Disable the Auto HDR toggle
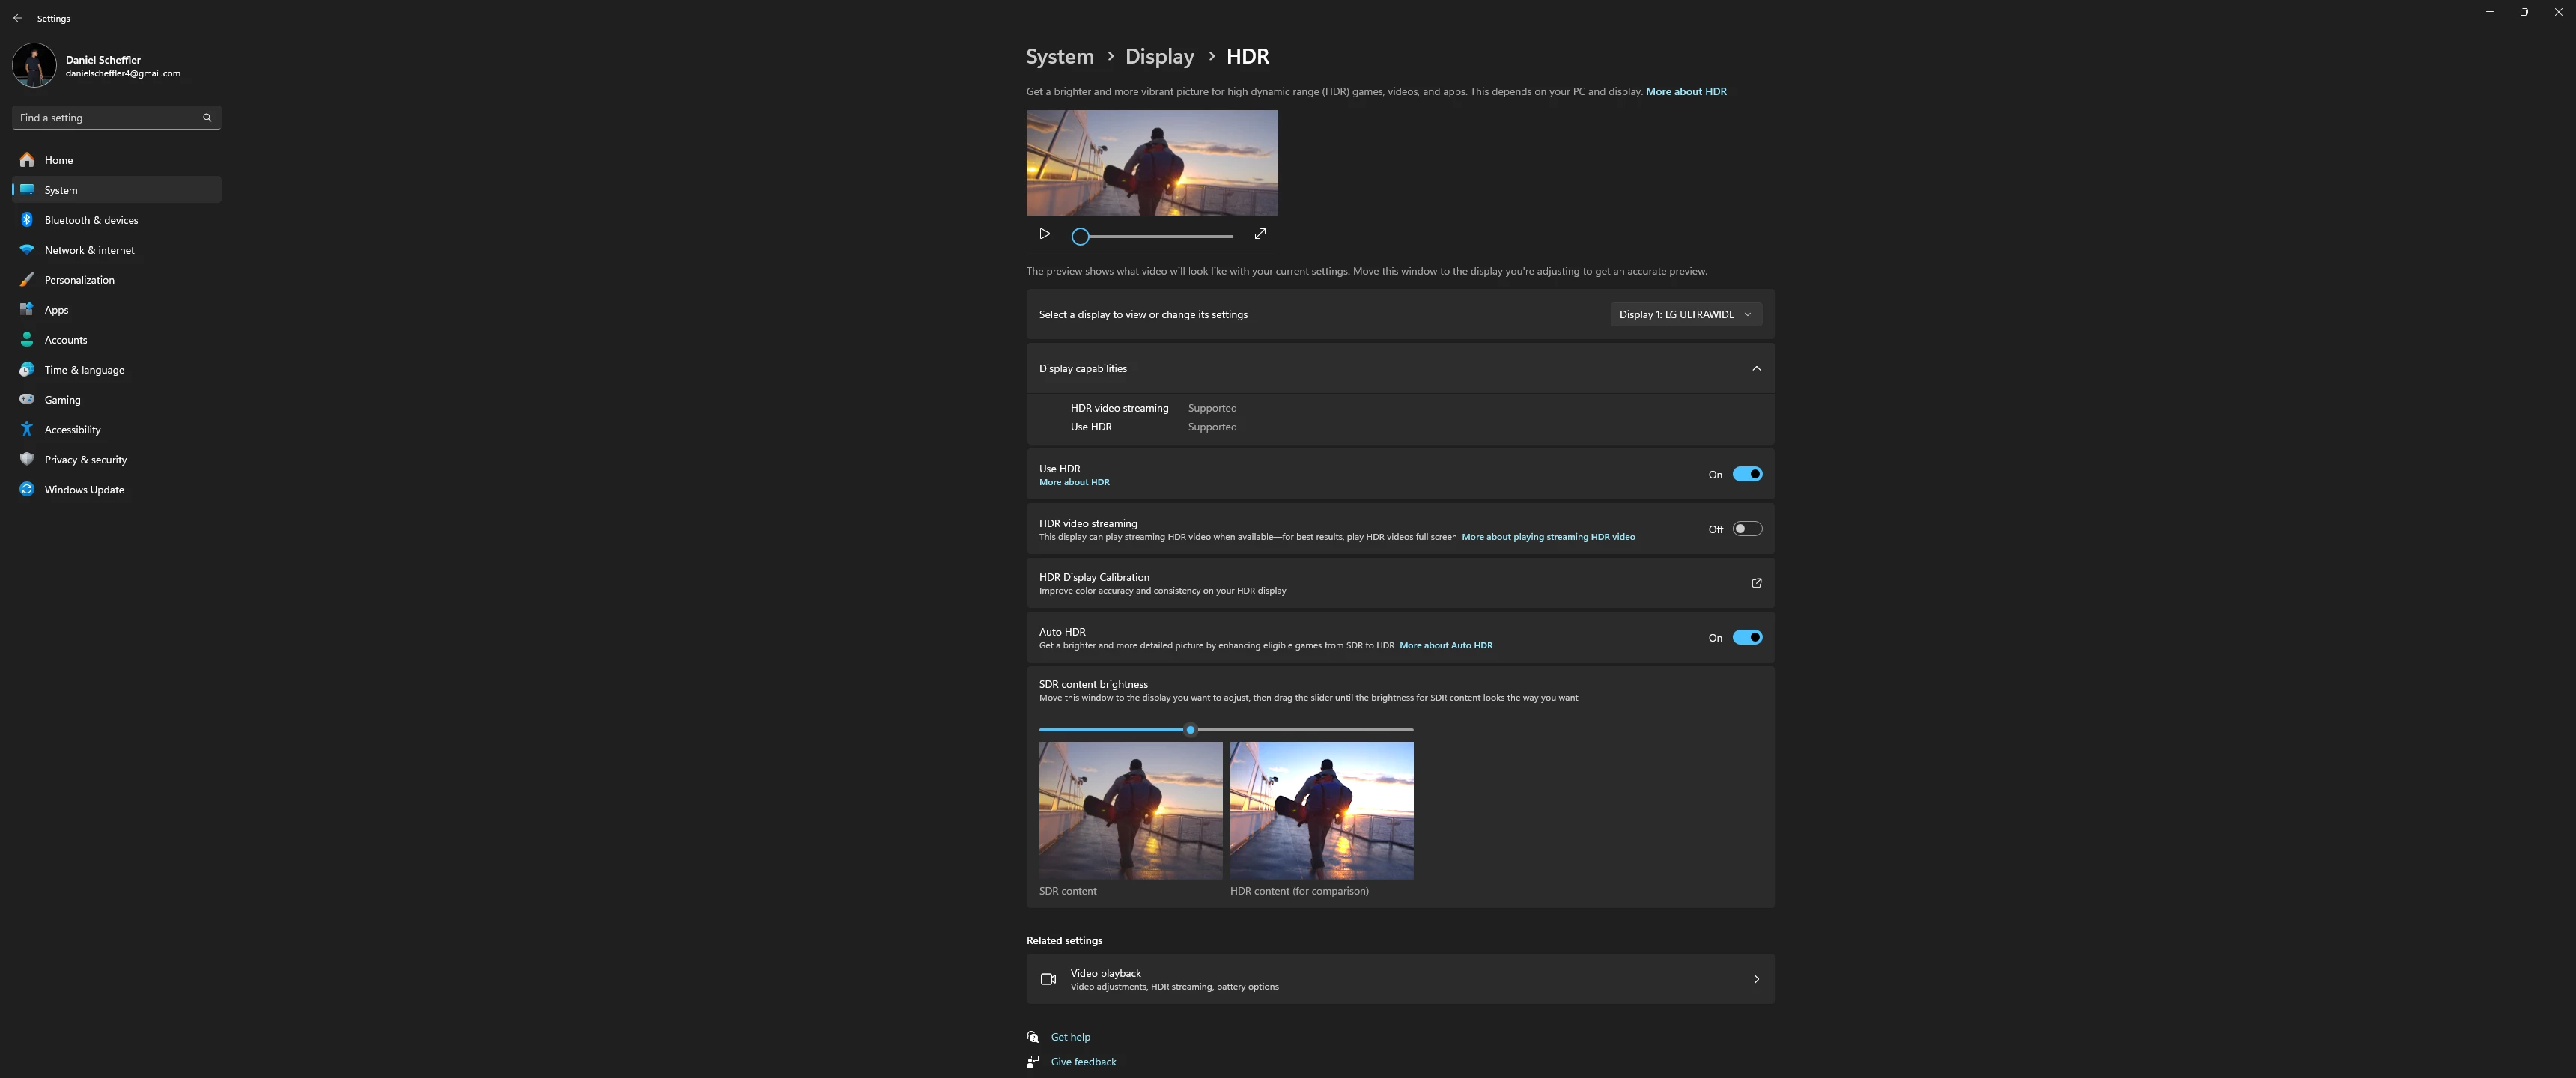 coord(1747,637)
